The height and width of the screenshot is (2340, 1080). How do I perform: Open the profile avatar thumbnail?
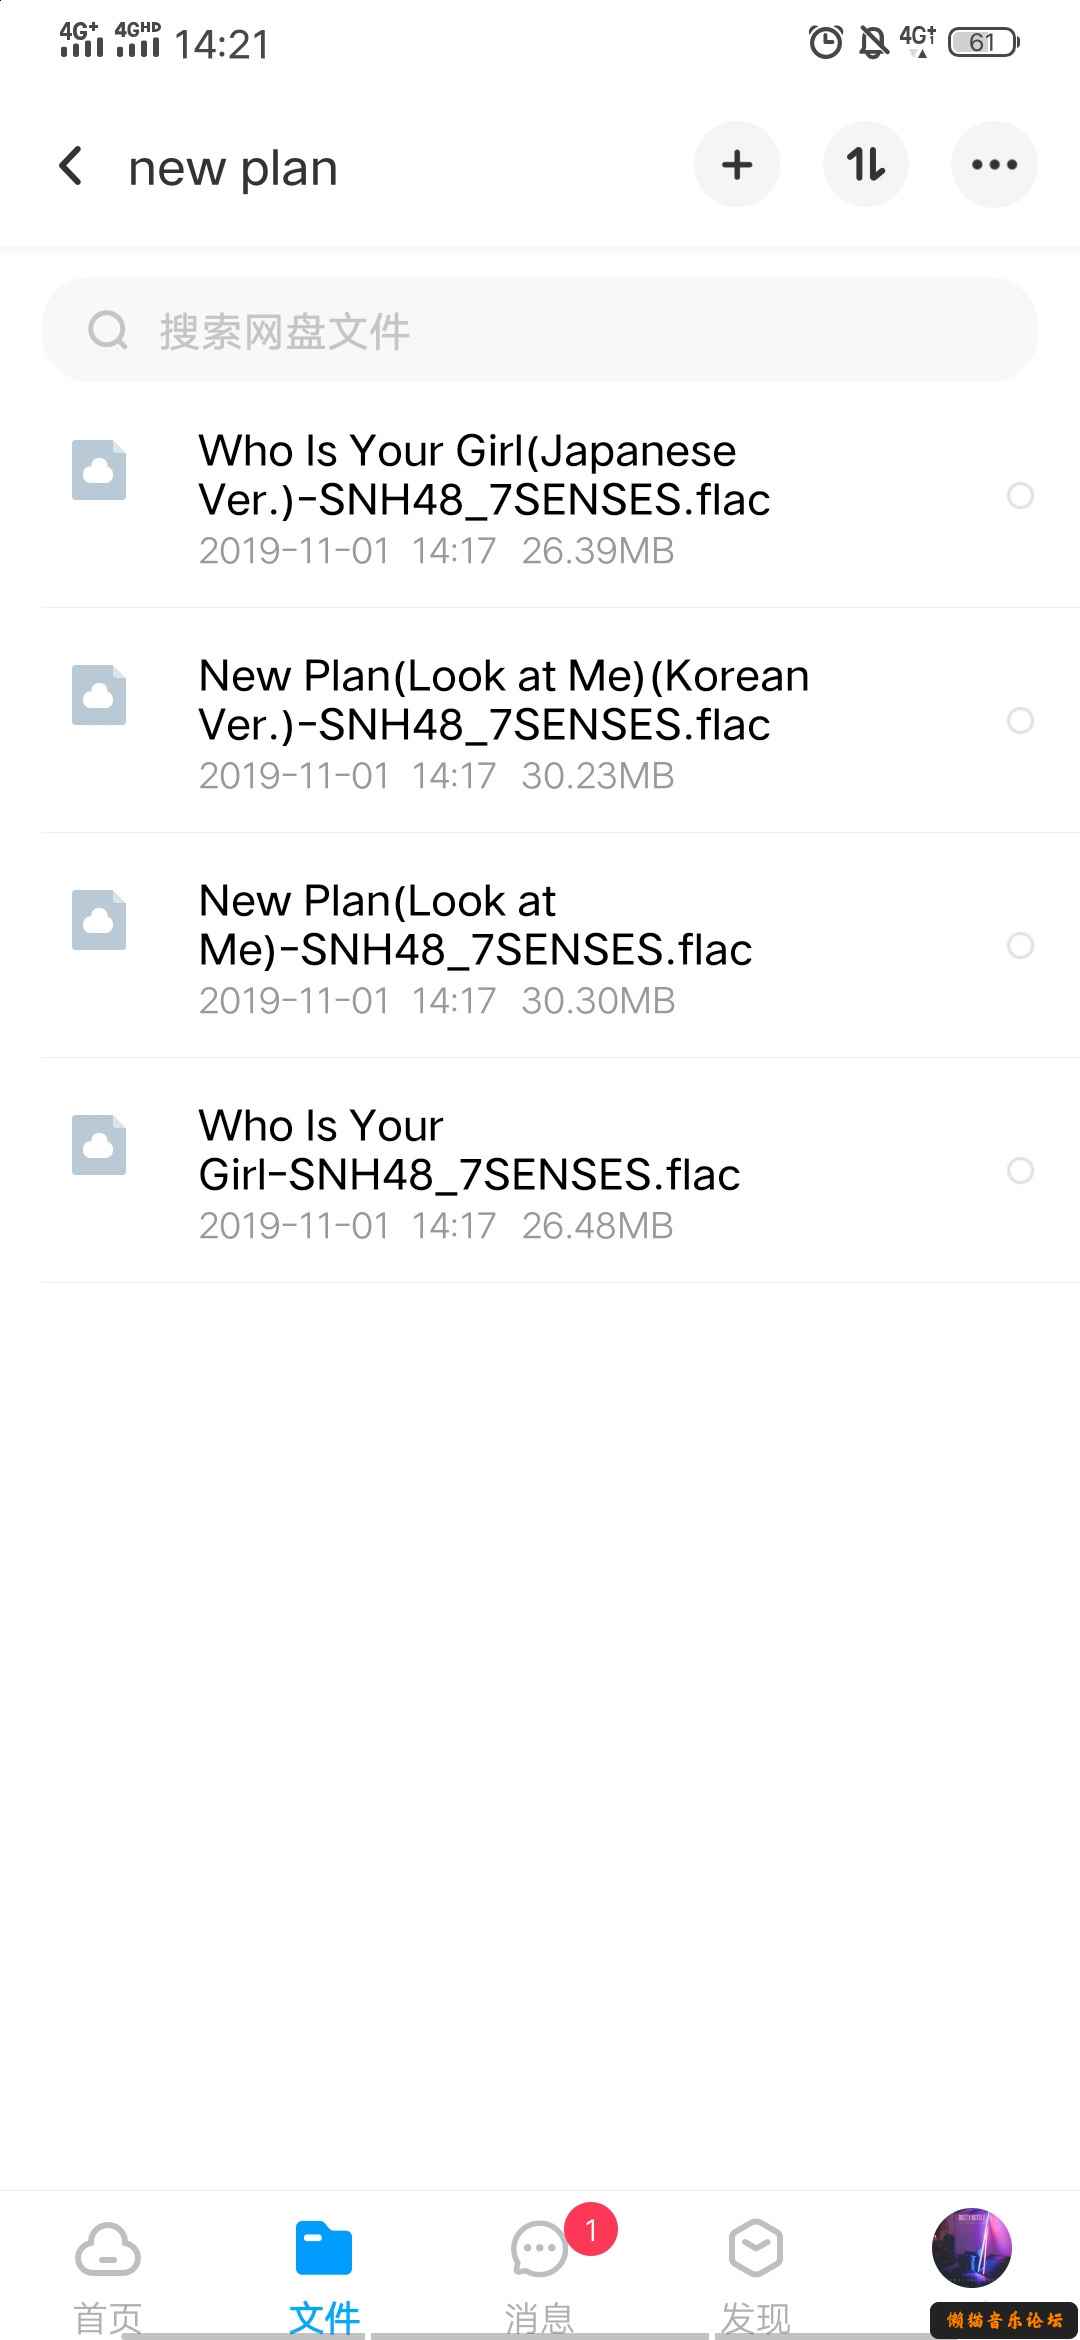971,2248
